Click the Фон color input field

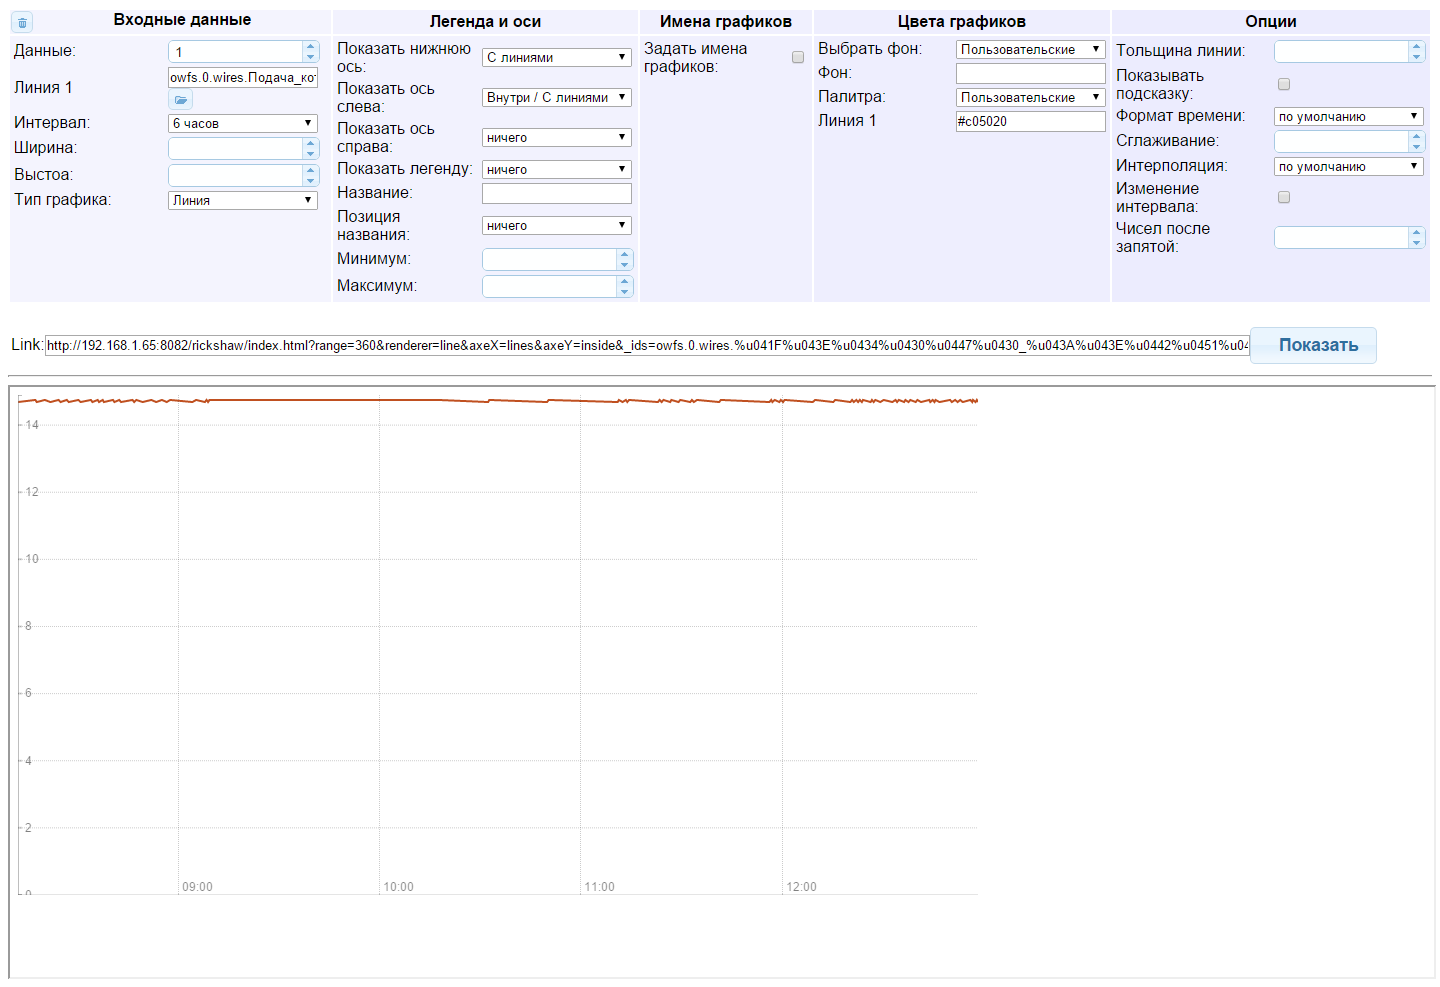point(1031,73)
